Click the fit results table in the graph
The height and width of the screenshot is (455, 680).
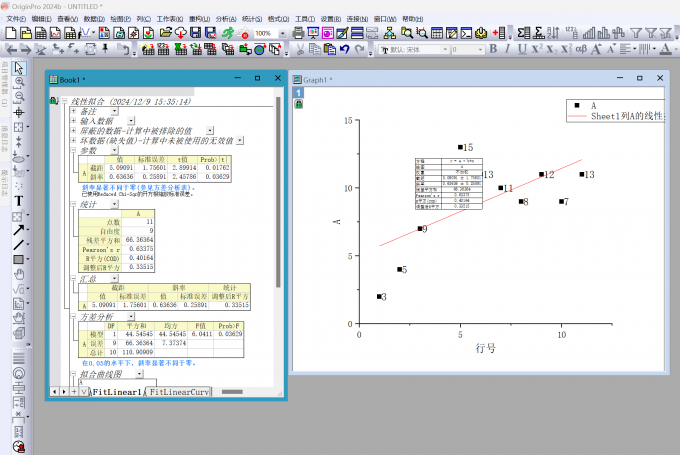448,184
